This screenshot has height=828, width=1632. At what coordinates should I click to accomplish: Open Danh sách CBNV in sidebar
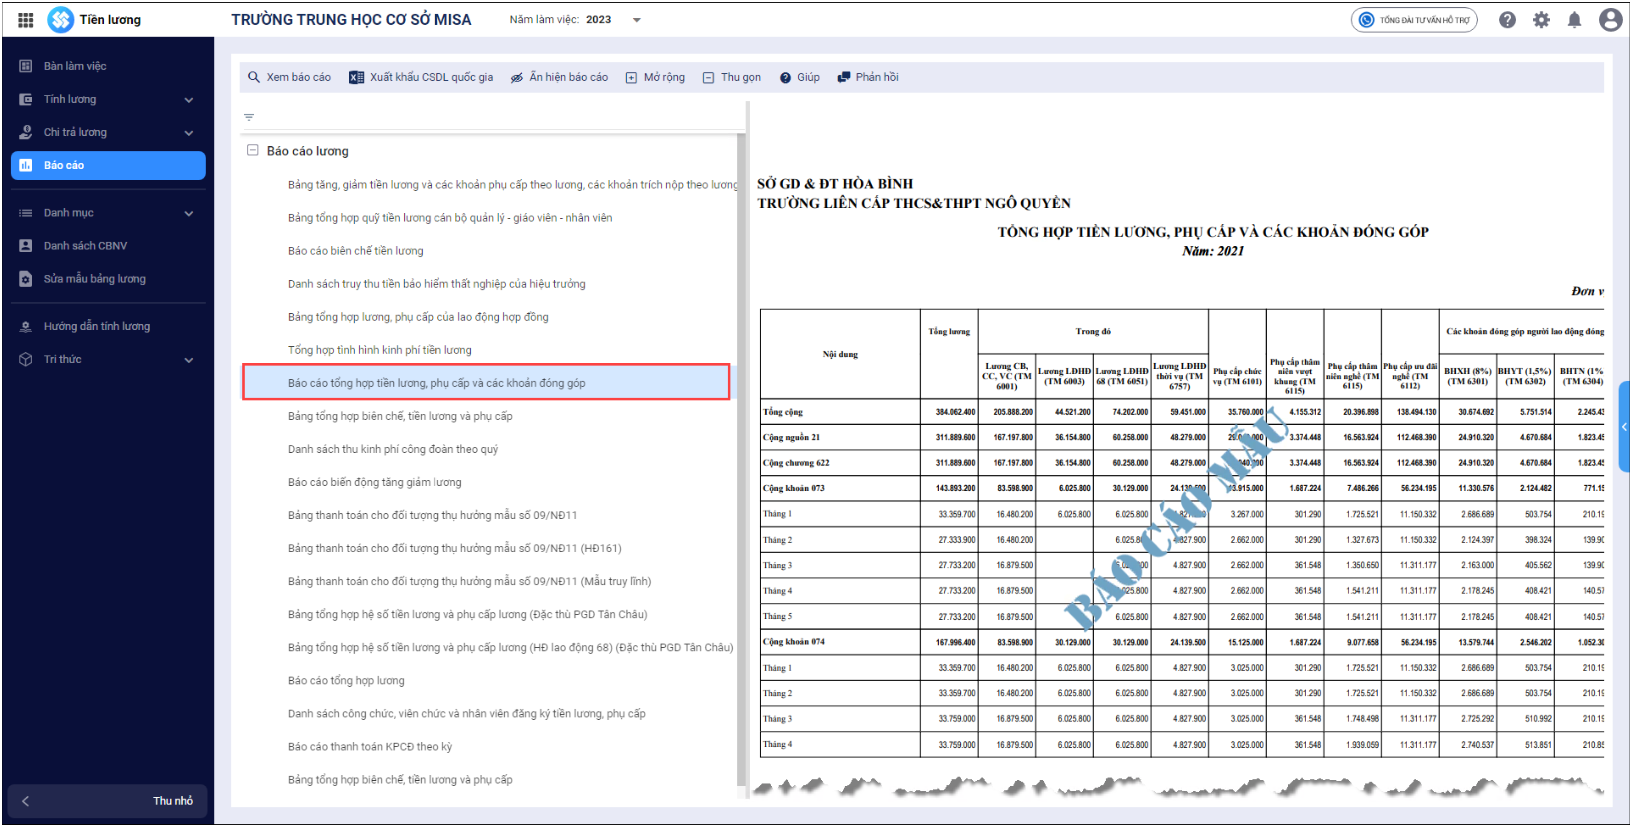85,246
